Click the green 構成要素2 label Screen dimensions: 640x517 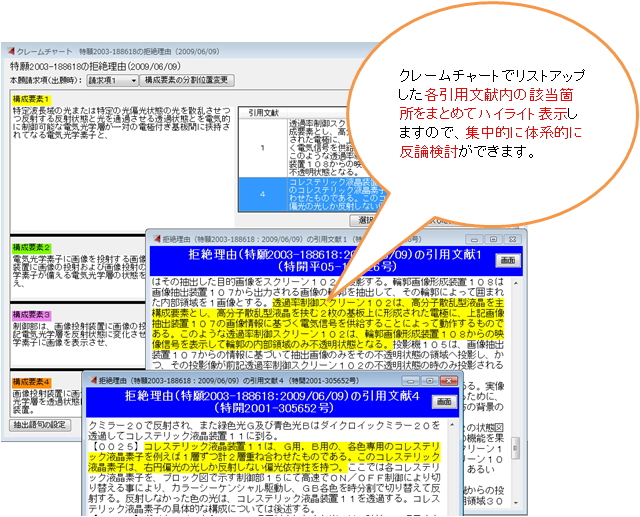pos(32,247)
